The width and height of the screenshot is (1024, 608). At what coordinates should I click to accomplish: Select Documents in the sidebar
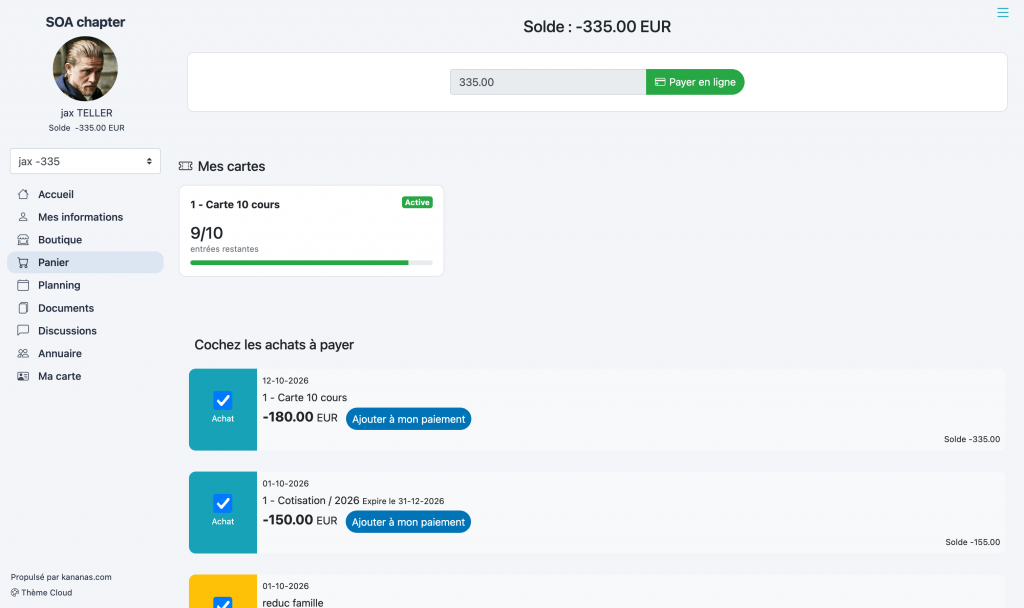pyautogui.click(x=85, y=308)
